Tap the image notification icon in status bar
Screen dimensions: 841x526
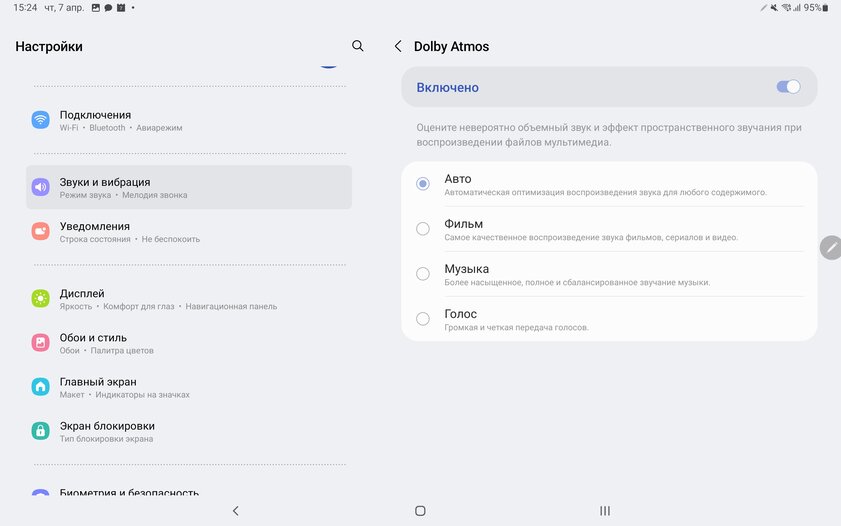pos(95,8)
